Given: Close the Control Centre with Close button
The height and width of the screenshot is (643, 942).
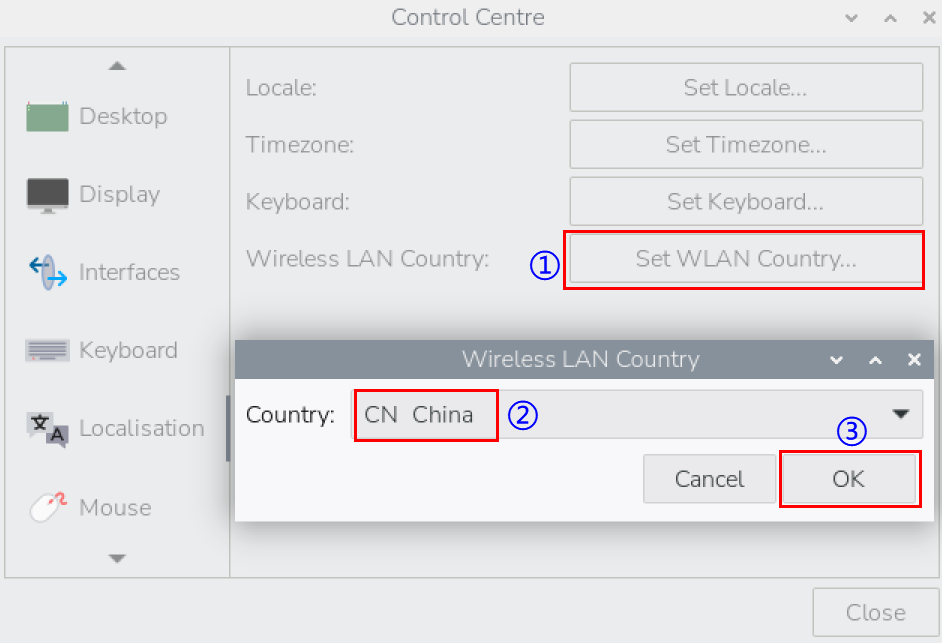Looking at the screenshot, I should pos(875,613).
